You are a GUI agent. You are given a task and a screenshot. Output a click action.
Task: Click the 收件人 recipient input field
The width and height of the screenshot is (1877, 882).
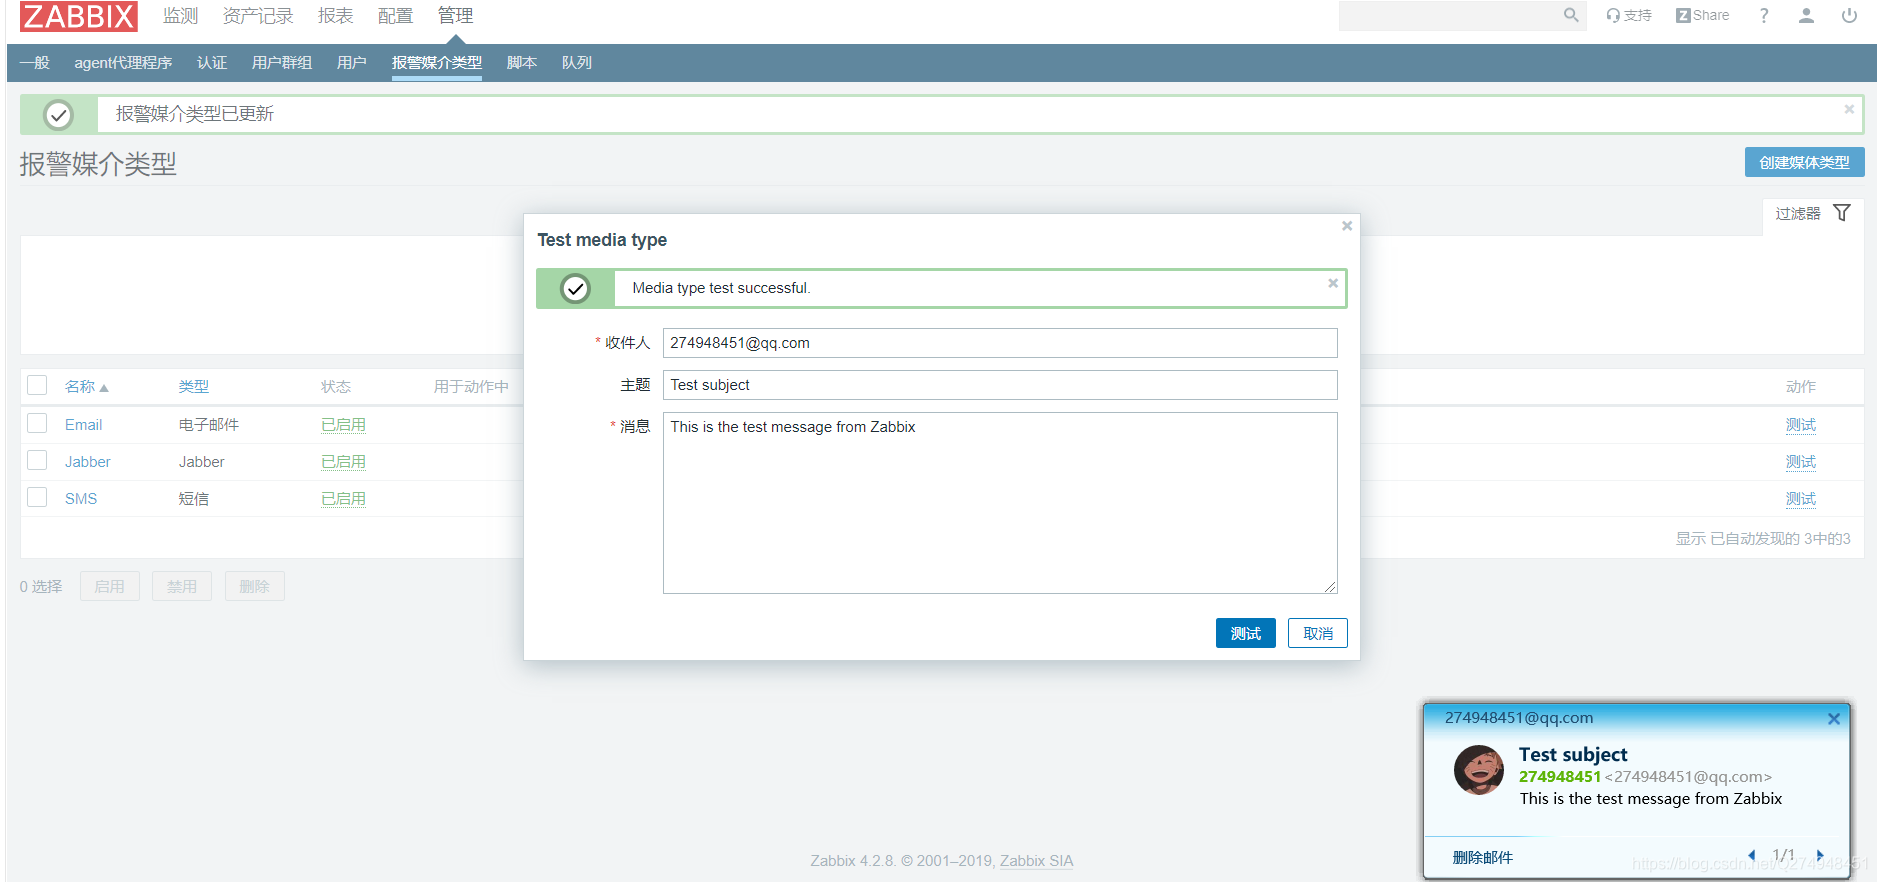[1000, 343]
